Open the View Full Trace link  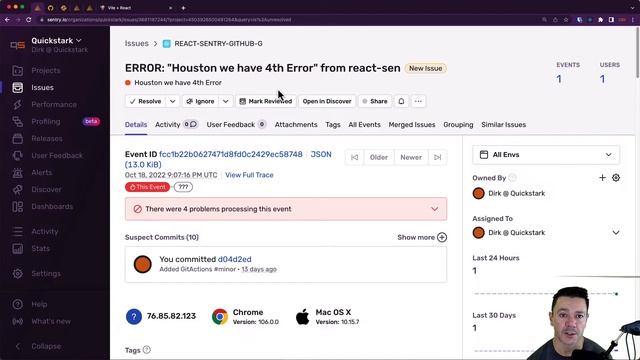249,175
